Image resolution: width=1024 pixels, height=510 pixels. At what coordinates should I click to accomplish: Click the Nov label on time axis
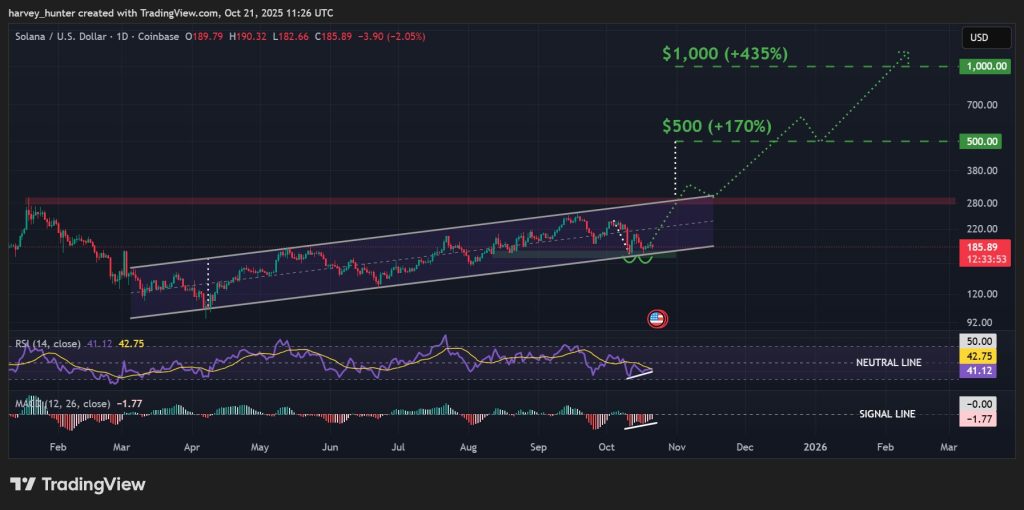tap(677, 446)
